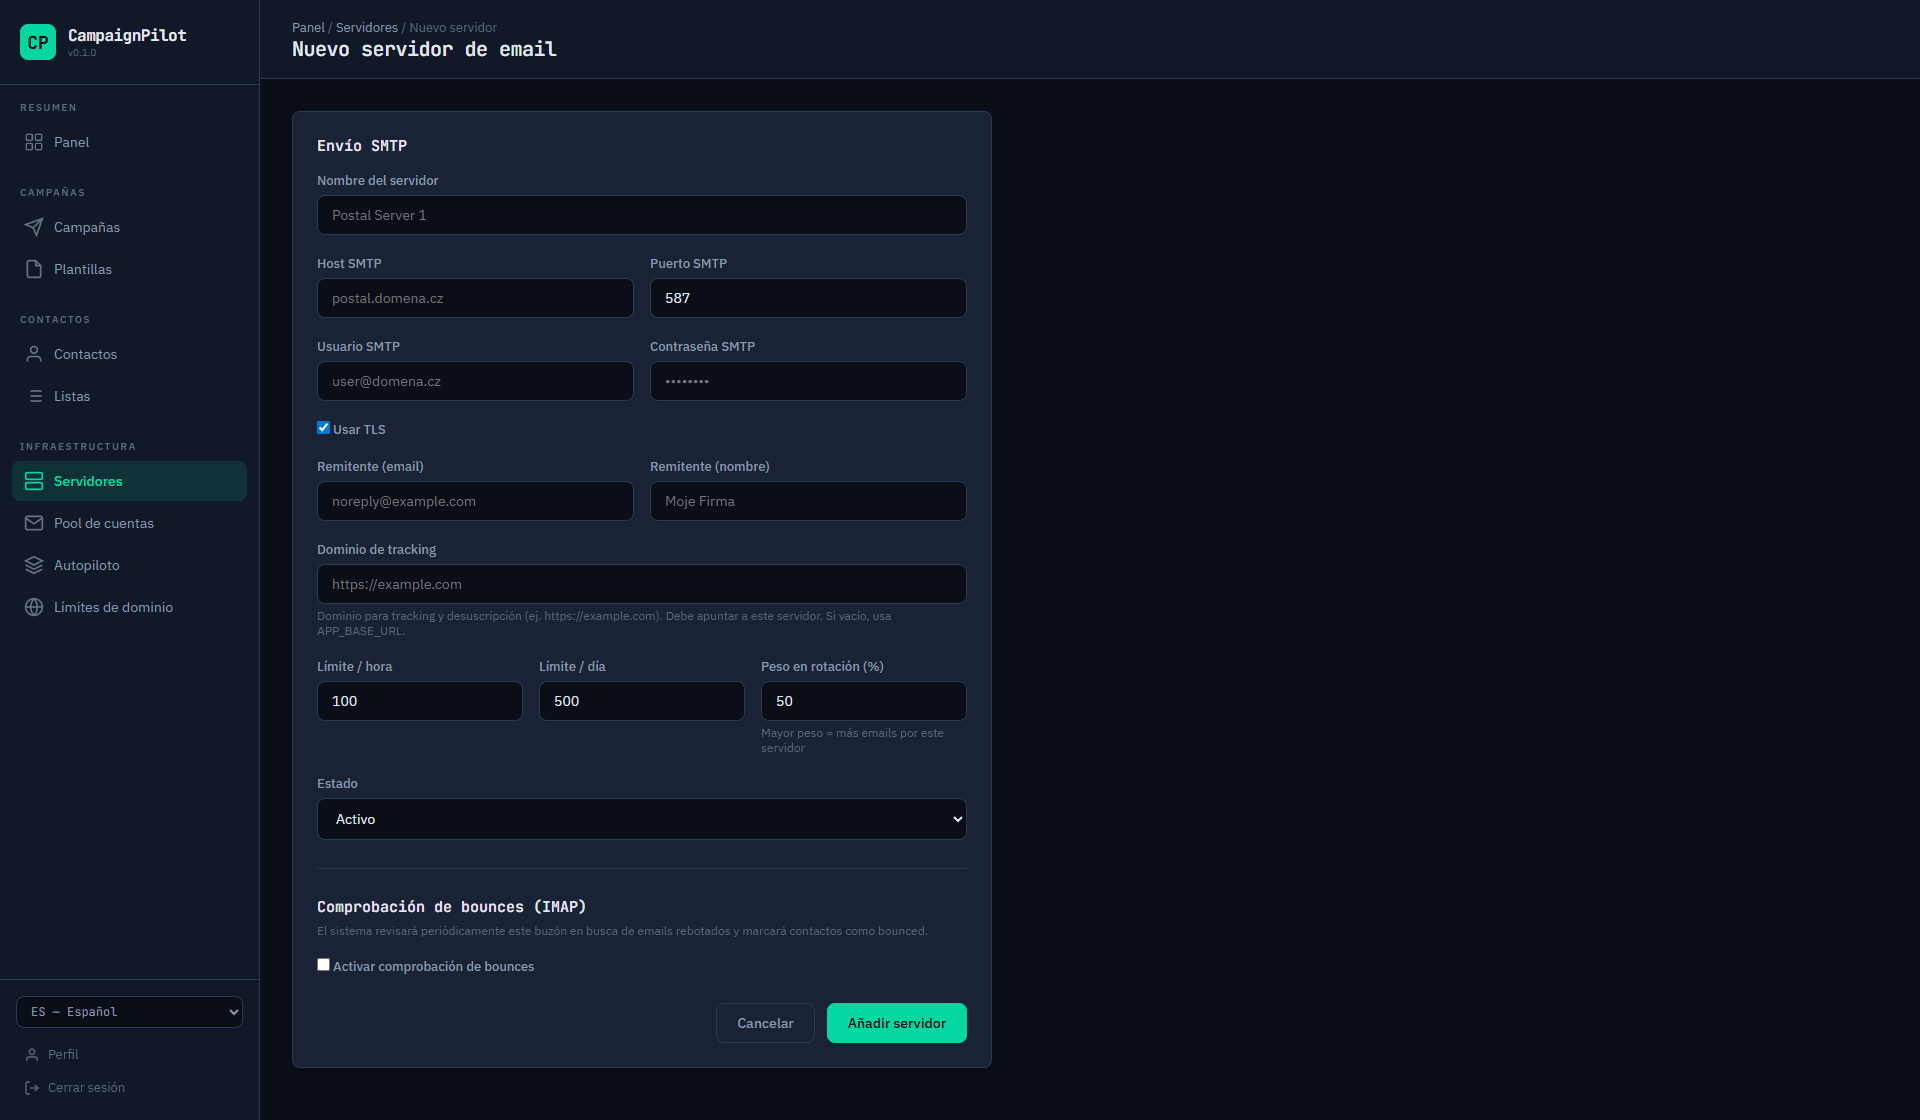Viewport: 1920px width, 1120px height.
Task: Open Pool de cuentas menu item
Action: pos(129,523)
